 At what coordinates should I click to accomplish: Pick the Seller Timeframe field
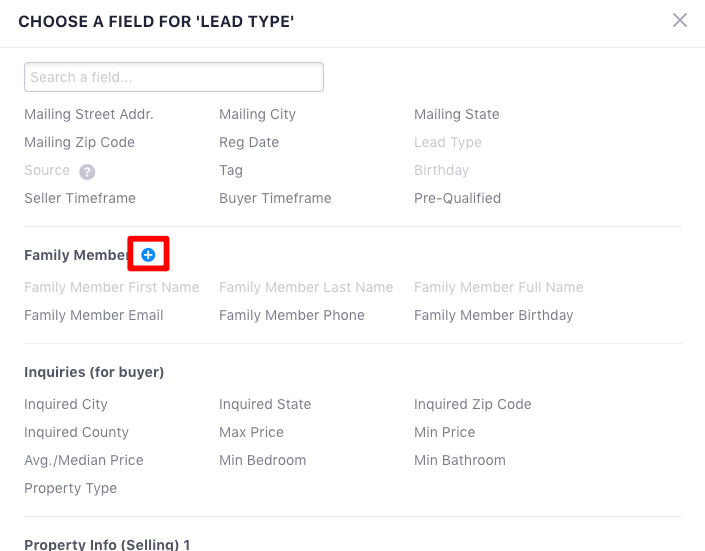click(80, 198)
